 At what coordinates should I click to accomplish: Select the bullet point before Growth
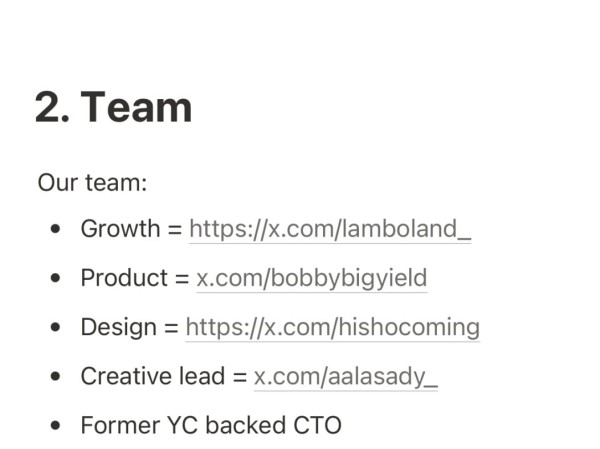[x=55, y=229]
